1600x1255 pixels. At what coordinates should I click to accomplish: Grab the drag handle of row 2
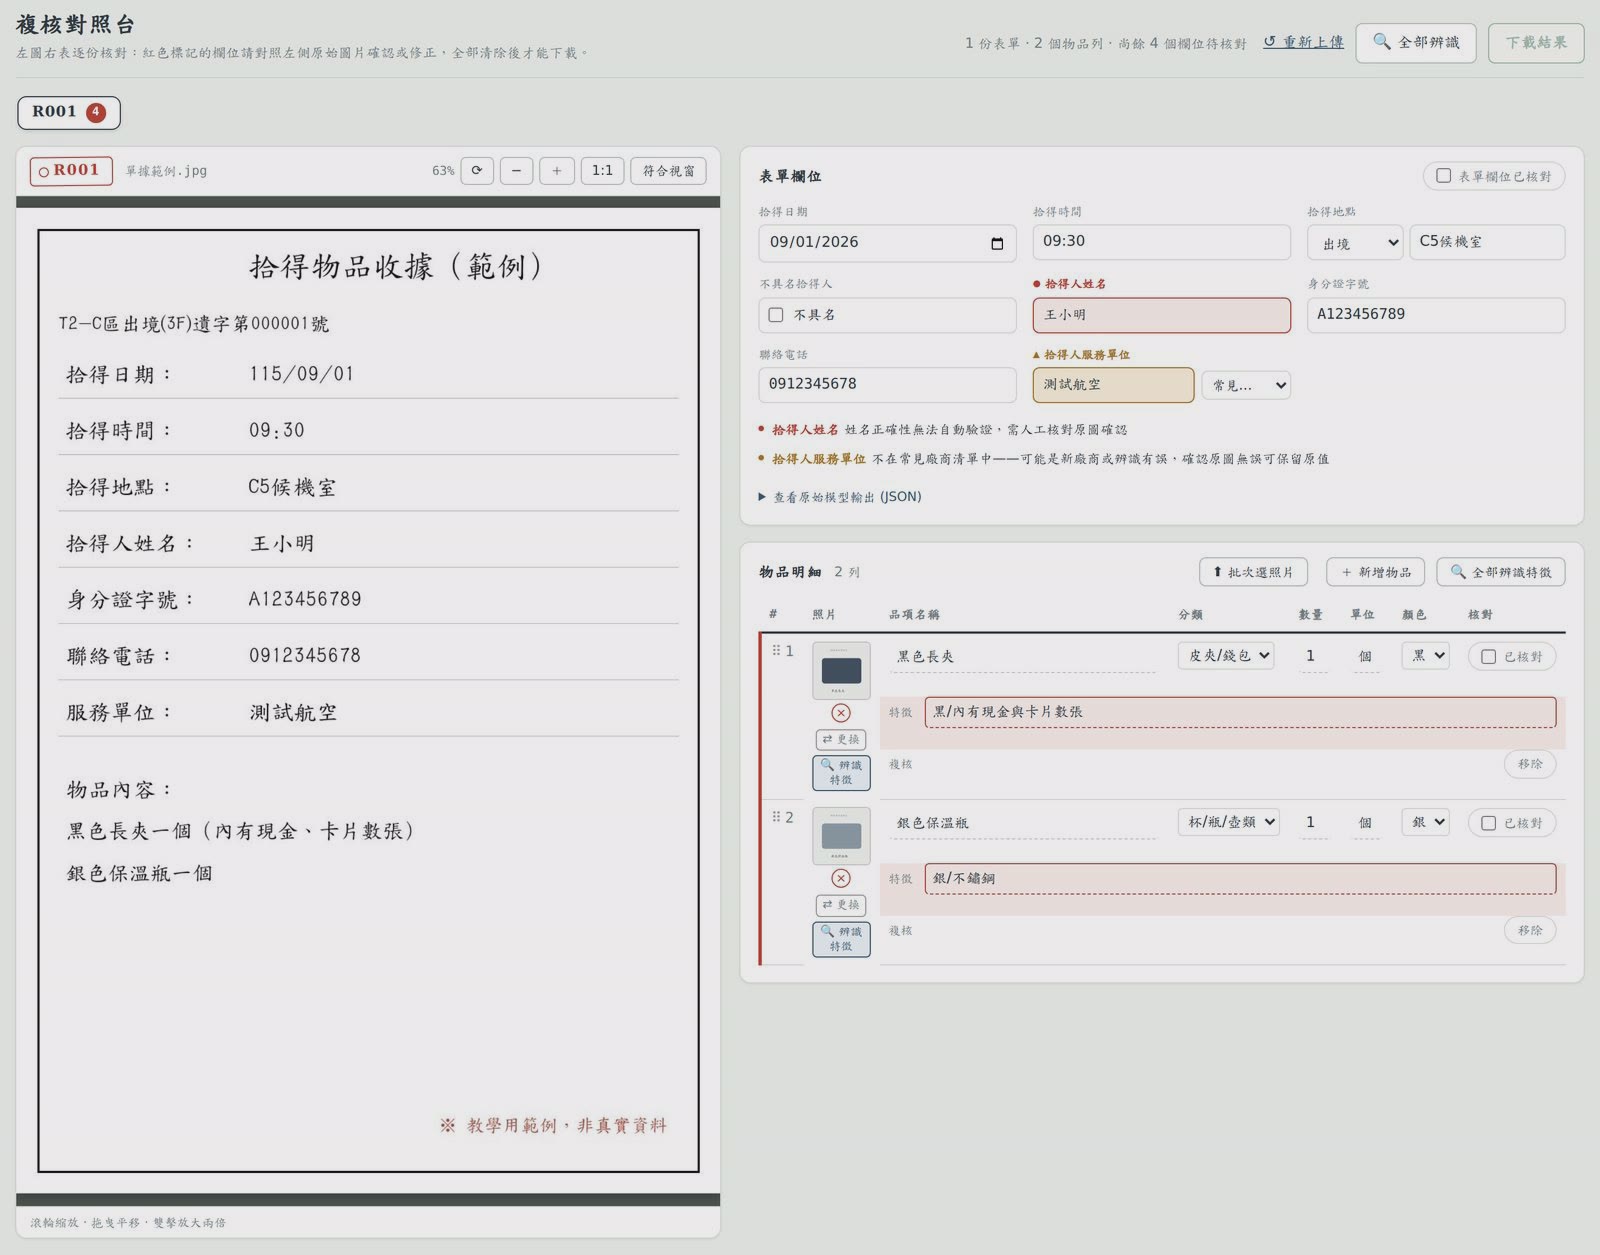click(776, 817)
